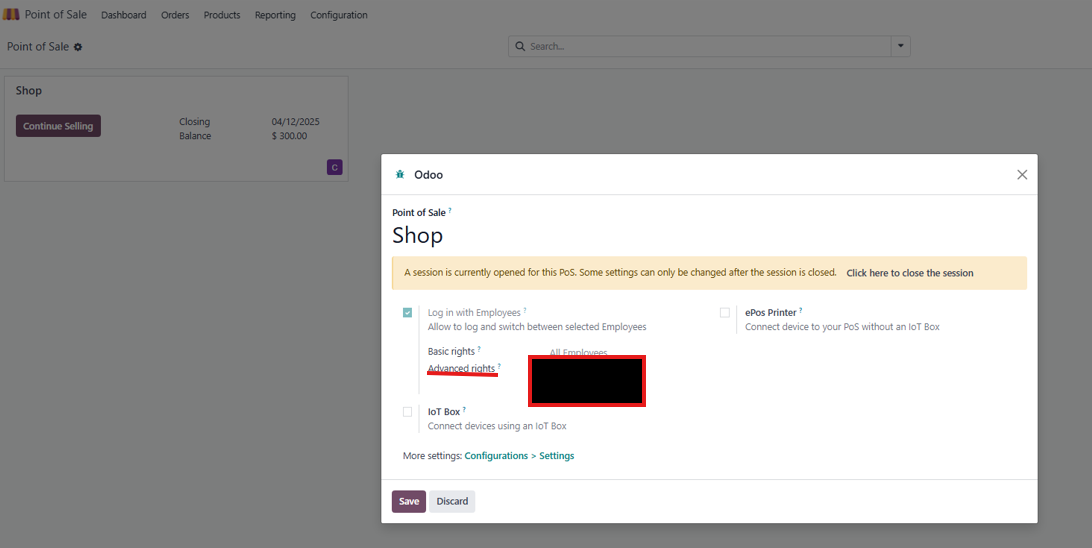Close the Odoo dialog with X
This screenshot has height=548, width=1092.
1022,175
